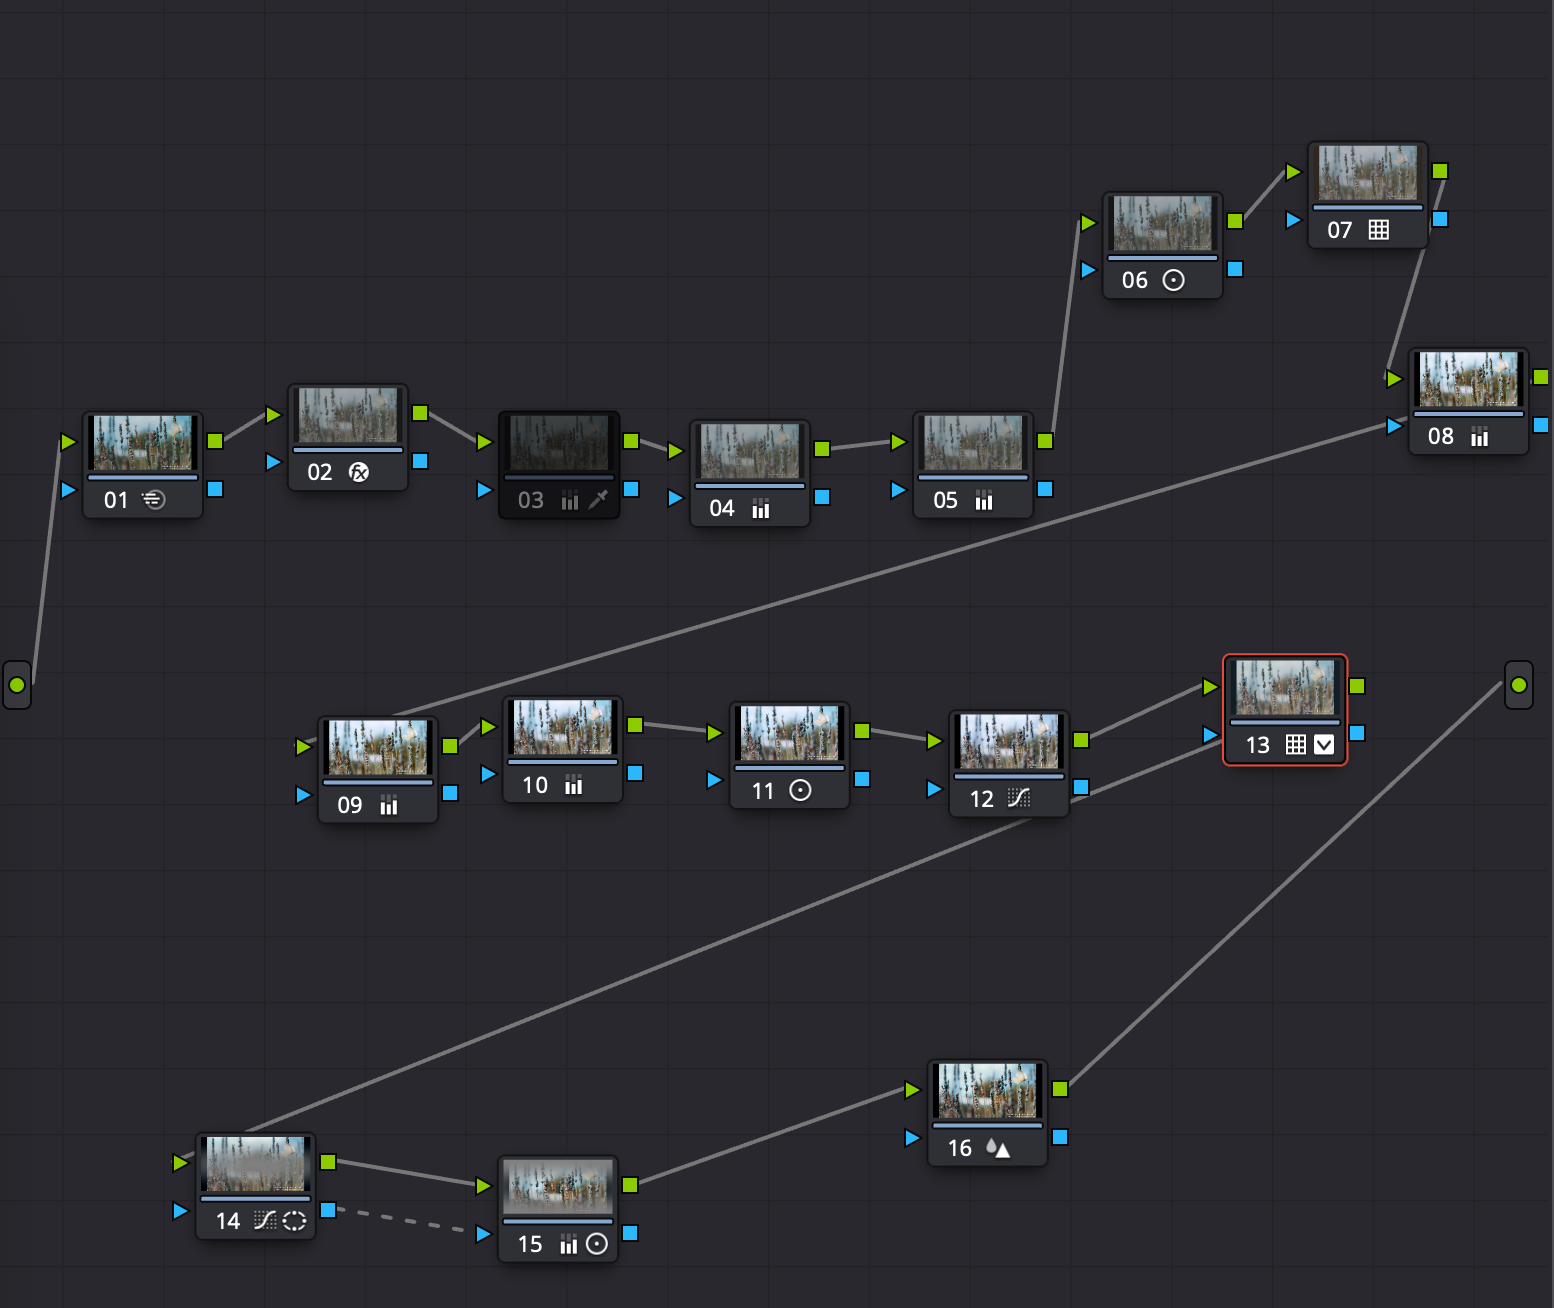1554x1308 pixels.
Task: Select the node 09 thumbnail
Action: (378, 747)
